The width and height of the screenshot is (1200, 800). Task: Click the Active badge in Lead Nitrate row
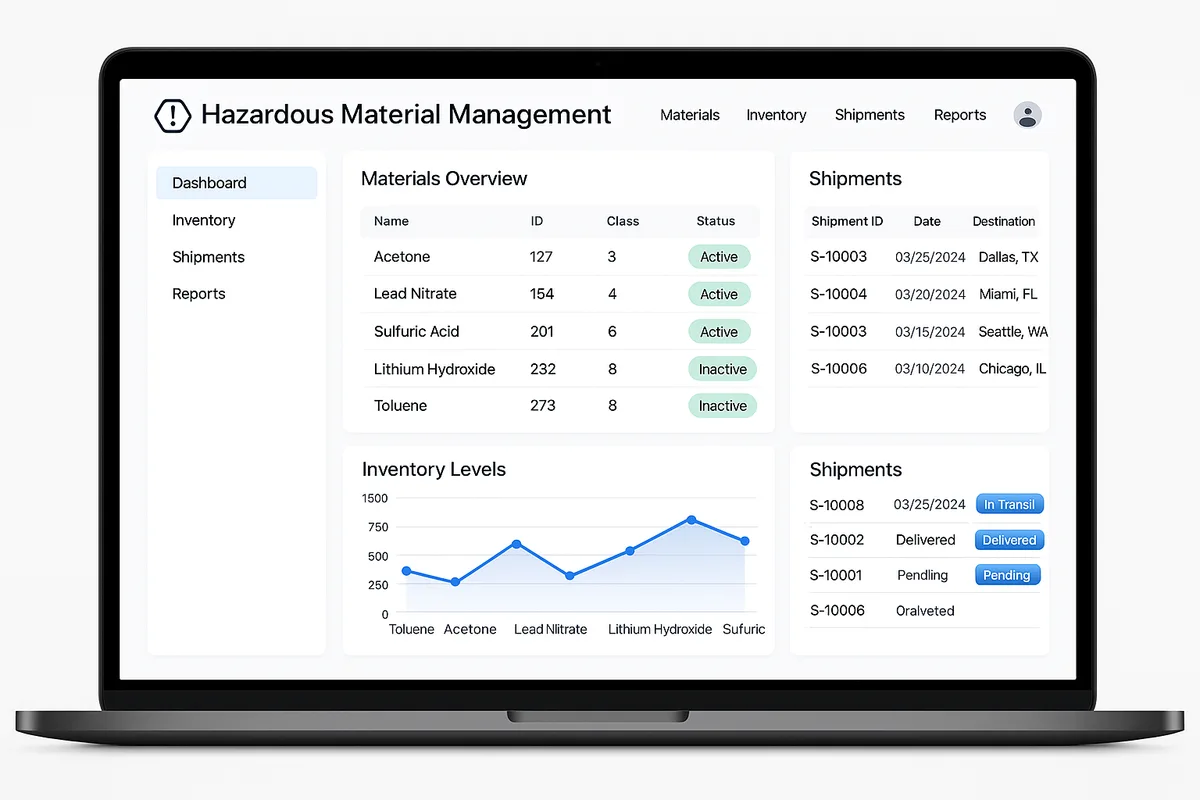click(x=719, y=294)
